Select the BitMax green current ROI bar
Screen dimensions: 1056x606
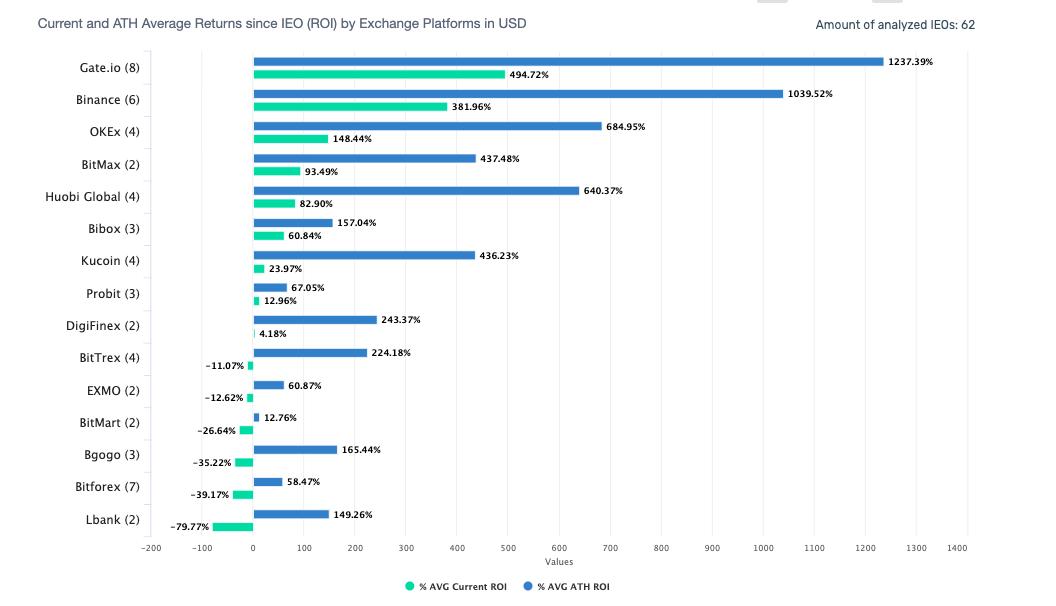coord(277,172)
